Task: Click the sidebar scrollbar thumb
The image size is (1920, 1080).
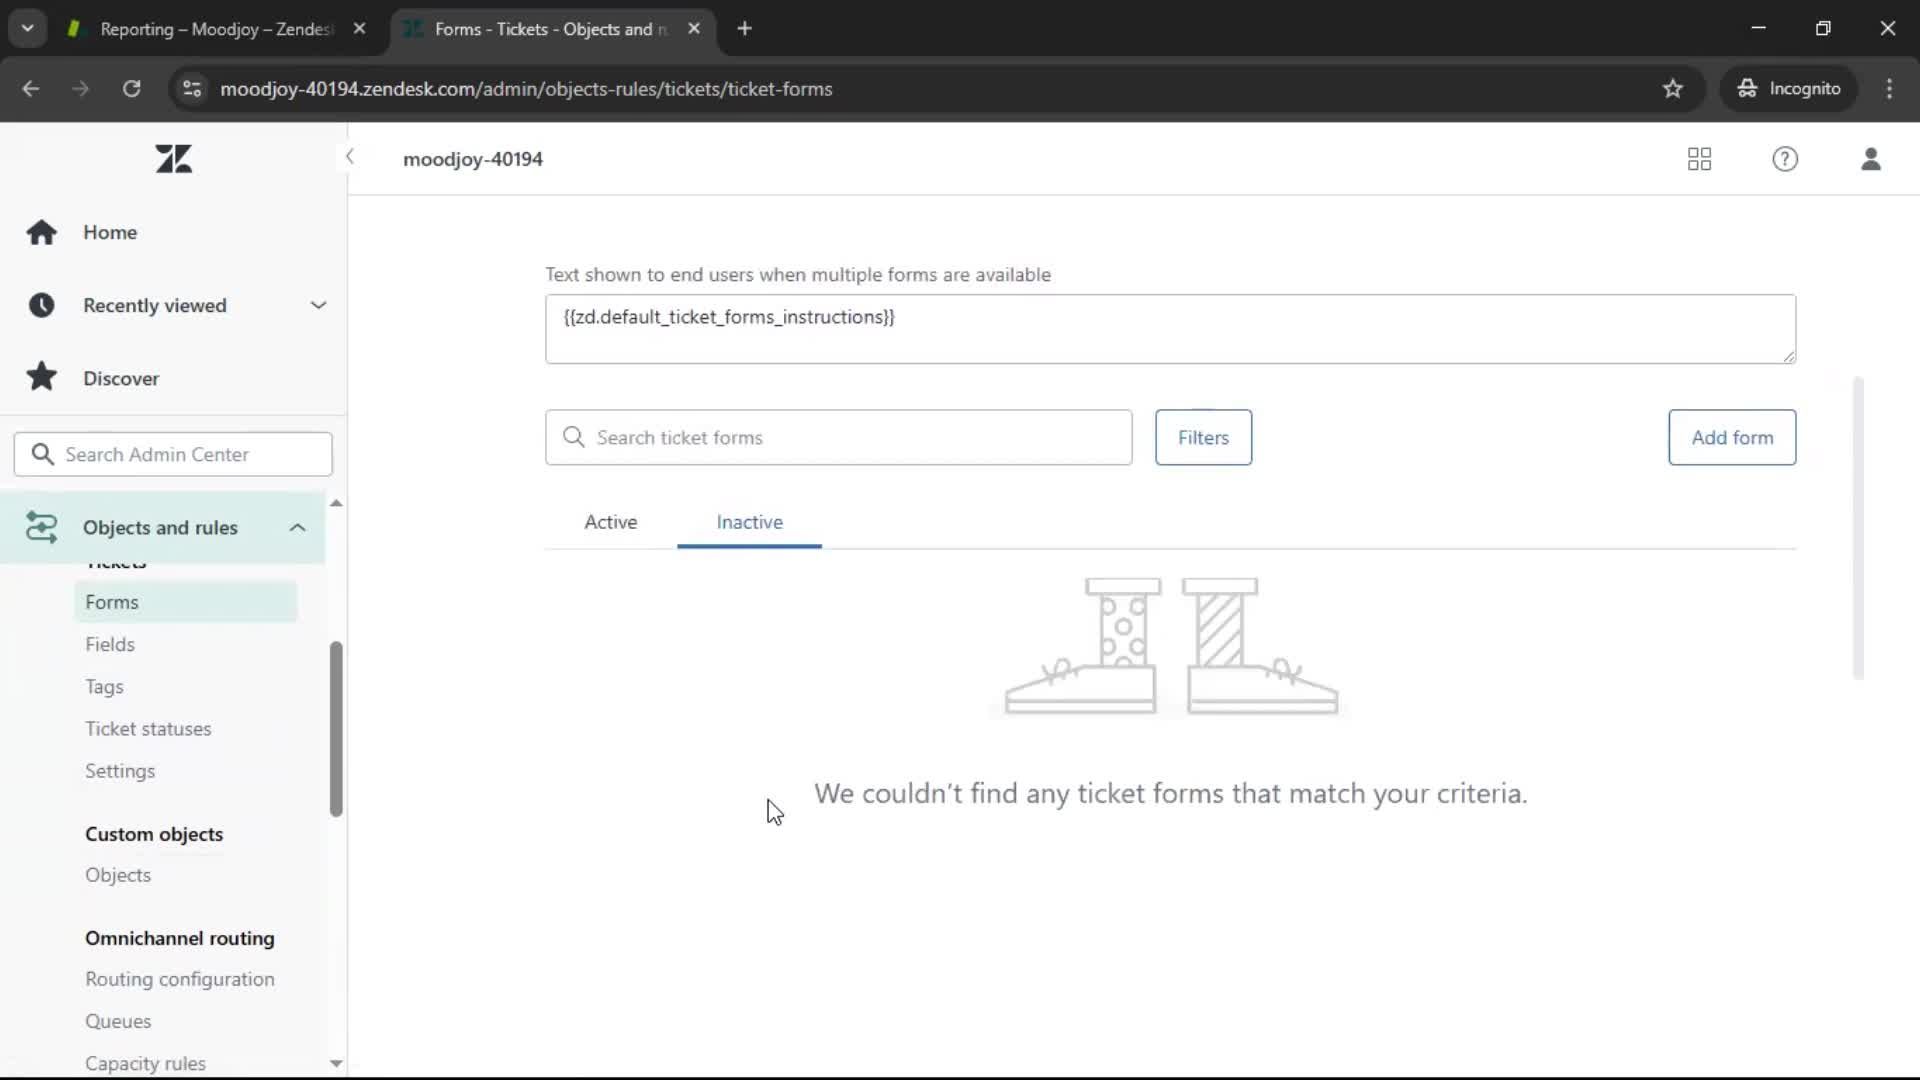Action: coord(336,729)
